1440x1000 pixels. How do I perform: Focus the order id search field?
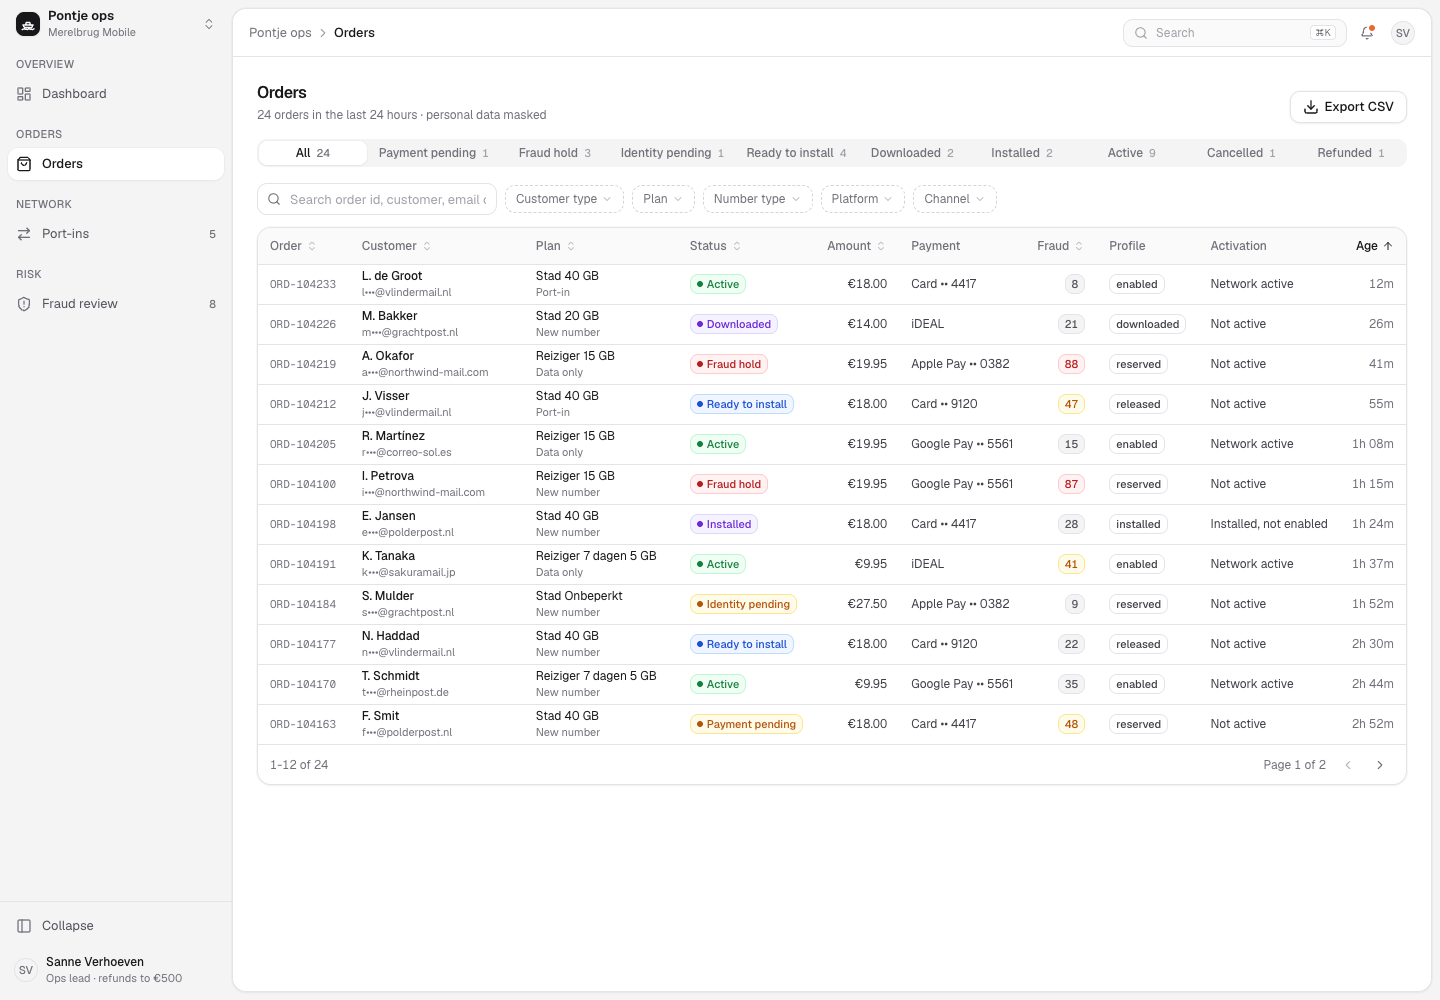[377, 199]
